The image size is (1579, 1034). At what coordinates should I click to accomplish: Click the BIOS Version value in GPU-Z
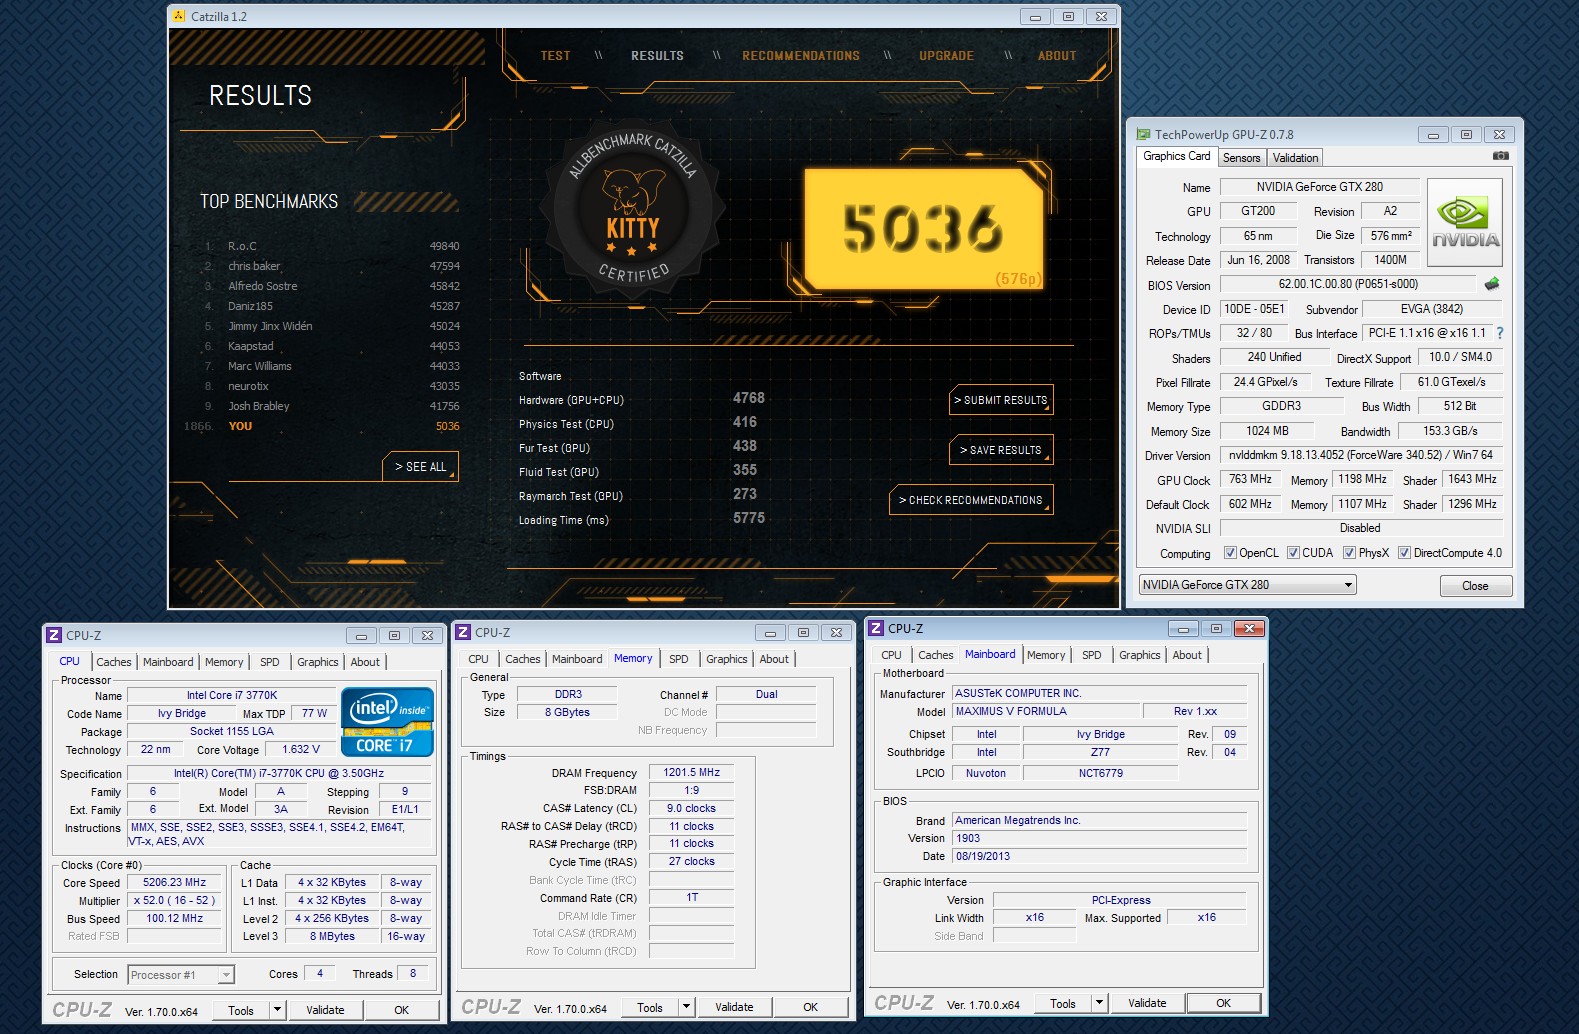1348,284
